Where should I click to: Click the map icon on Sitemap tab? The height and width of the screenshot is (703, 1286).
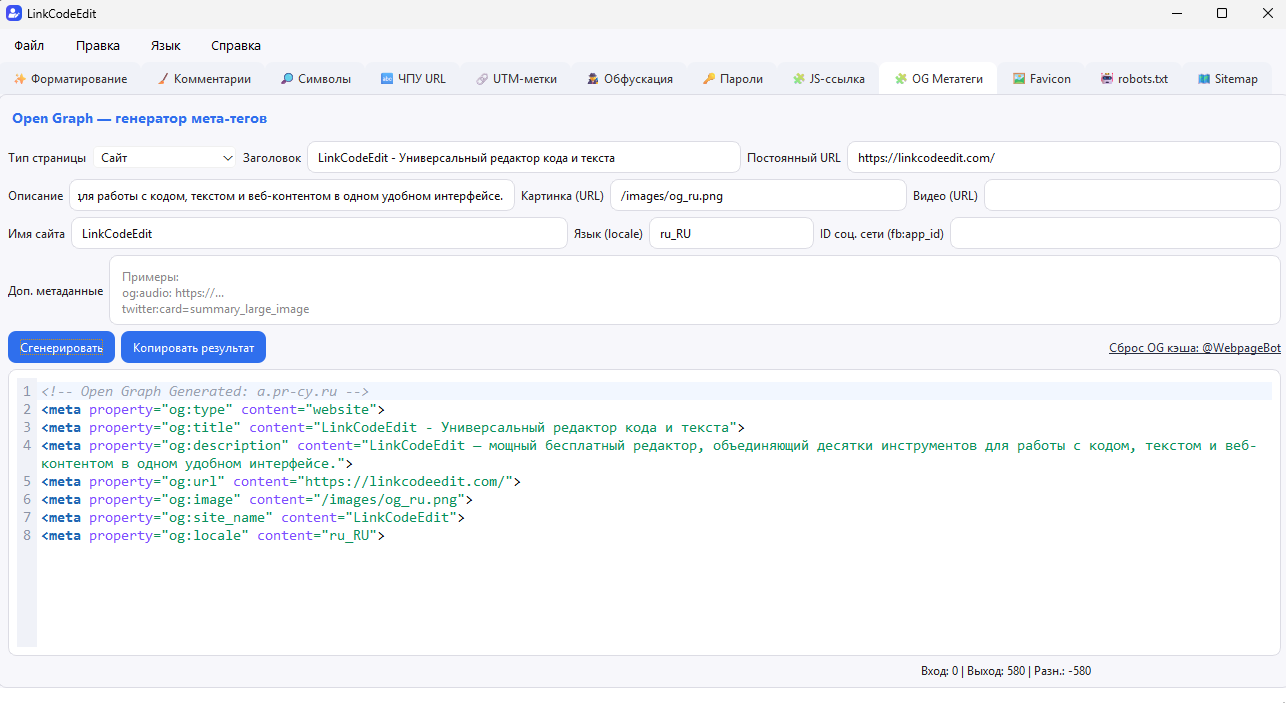(1204, 79)
